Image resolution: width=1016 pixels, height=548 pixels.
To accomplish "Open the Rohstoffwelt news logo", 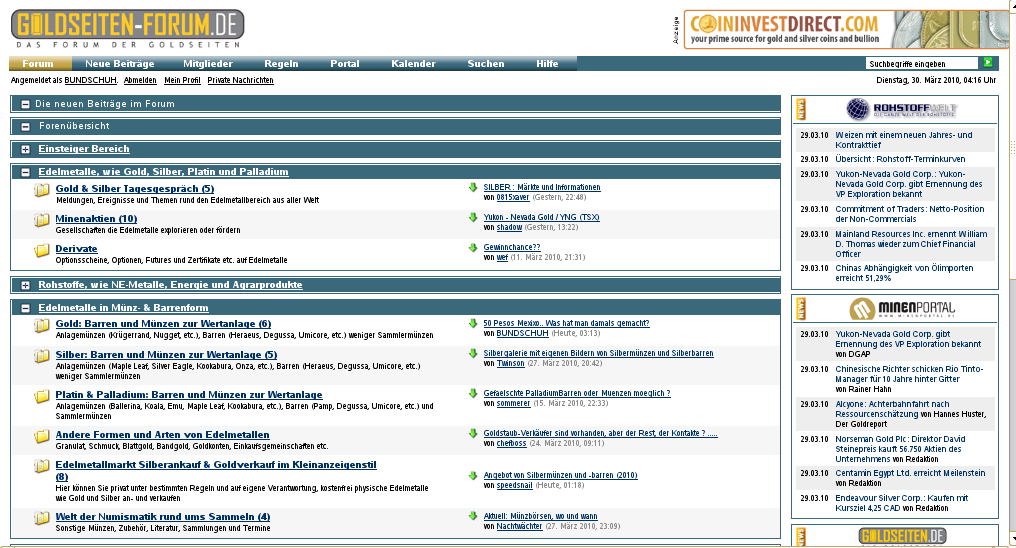I will click(901, 109).
